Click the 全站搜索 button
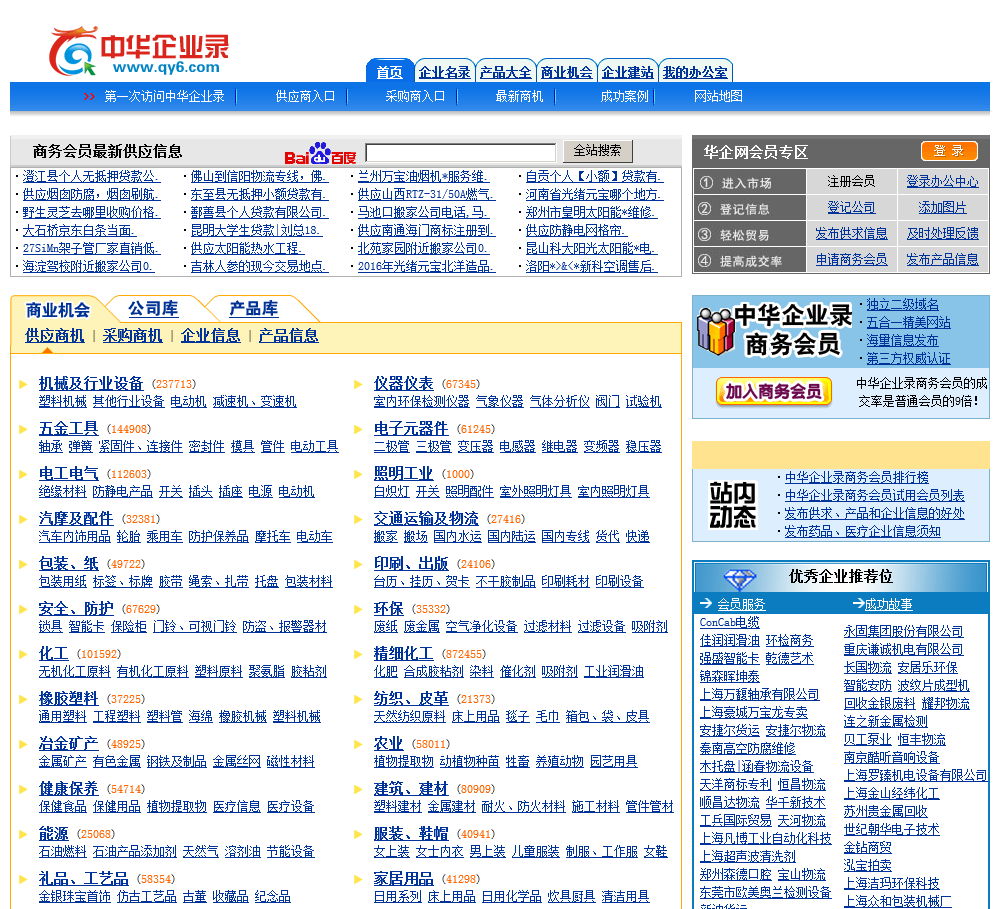Image resolution: width=1000 pixels, height=909 pixels. [x=598, y=151]
